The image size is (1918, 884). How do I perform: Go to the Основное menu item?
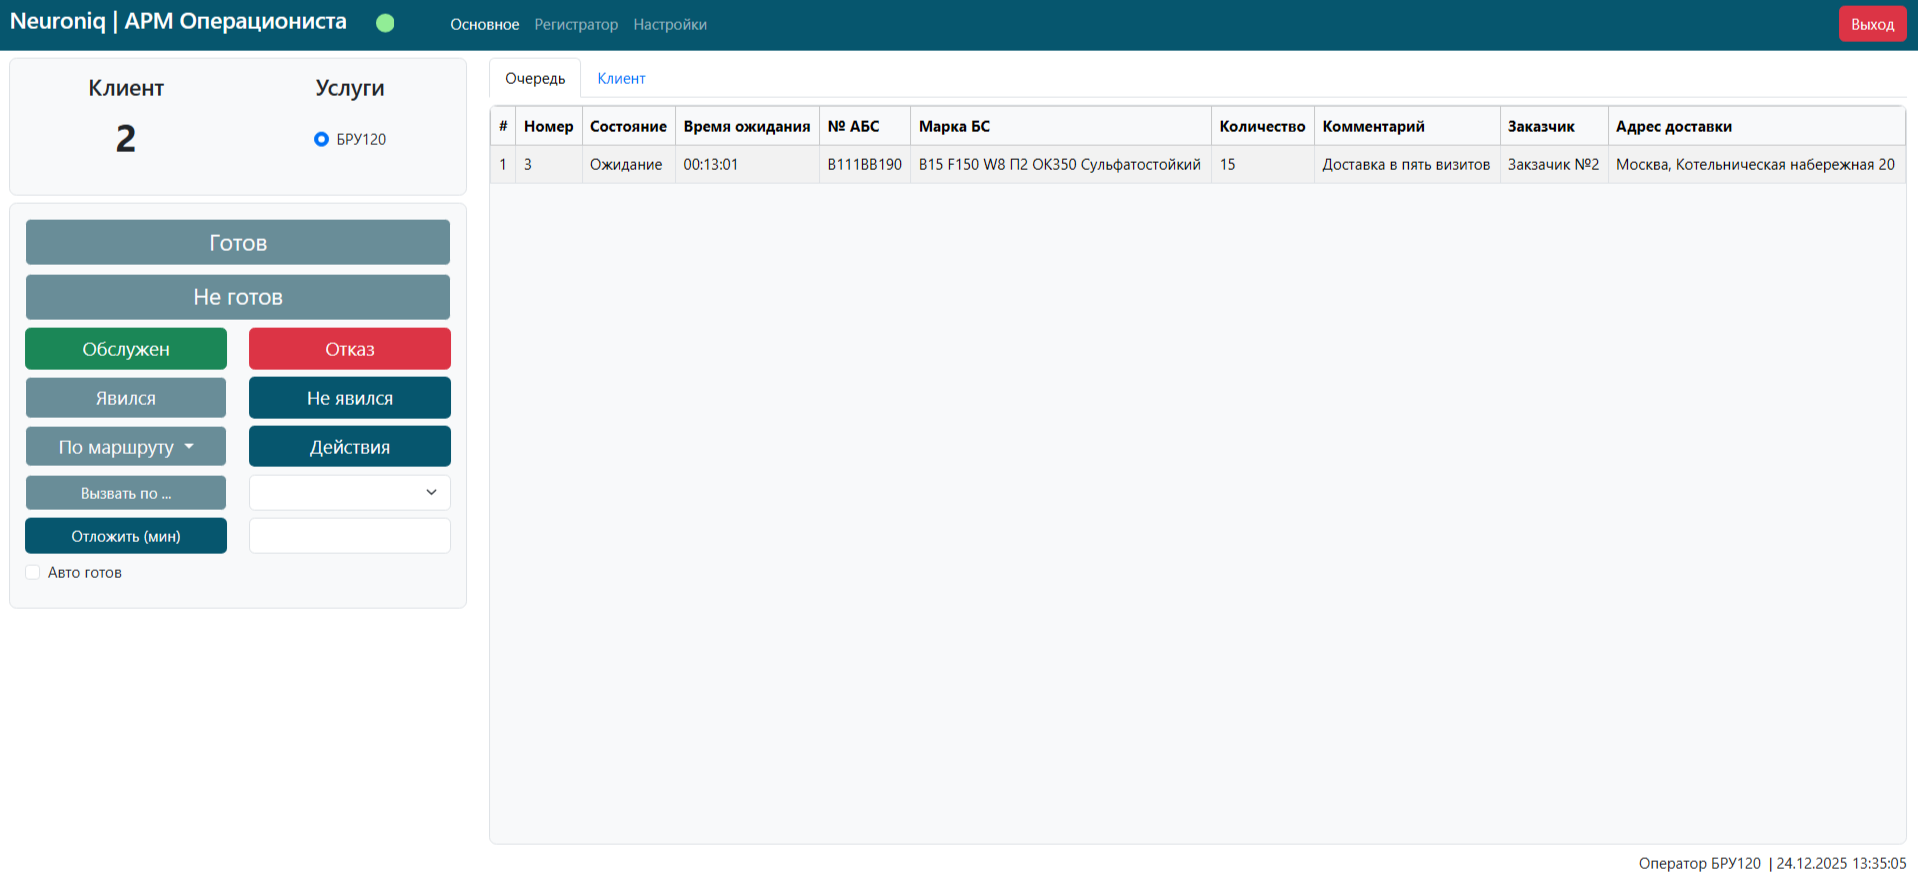point(484,25)
